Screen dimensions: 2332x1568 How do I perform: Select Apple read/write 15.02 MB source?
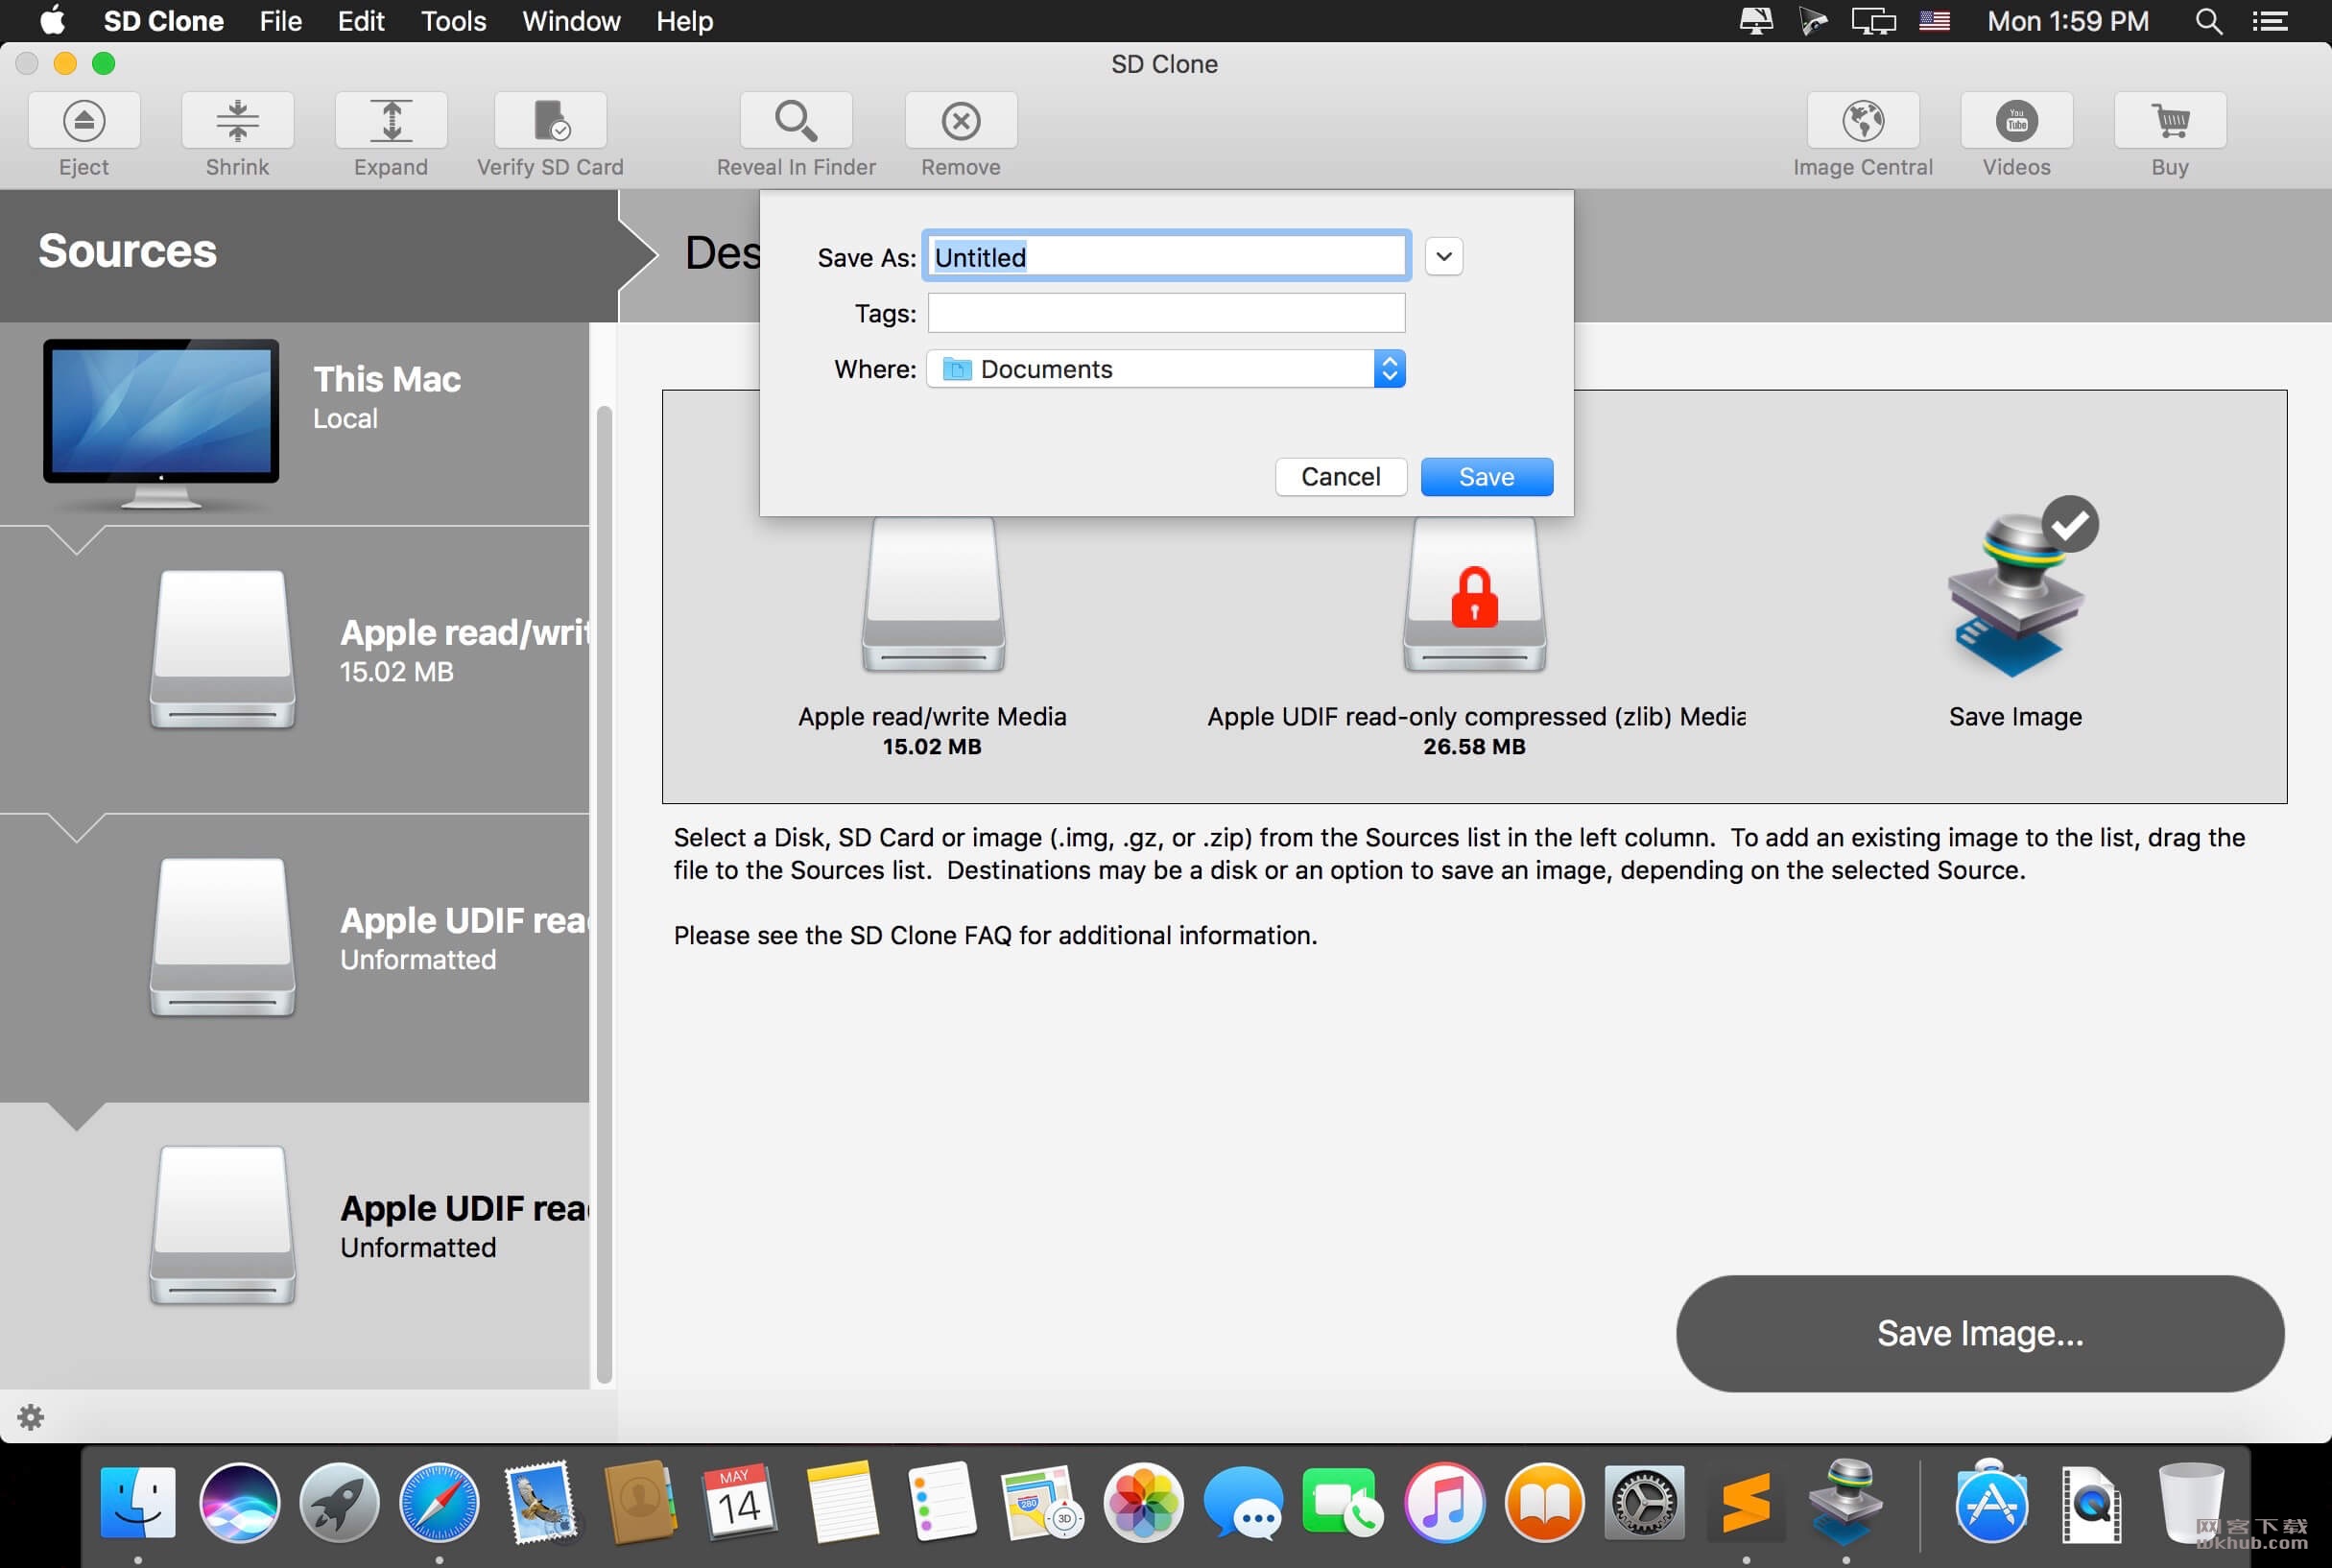click(x=295, y=668)
